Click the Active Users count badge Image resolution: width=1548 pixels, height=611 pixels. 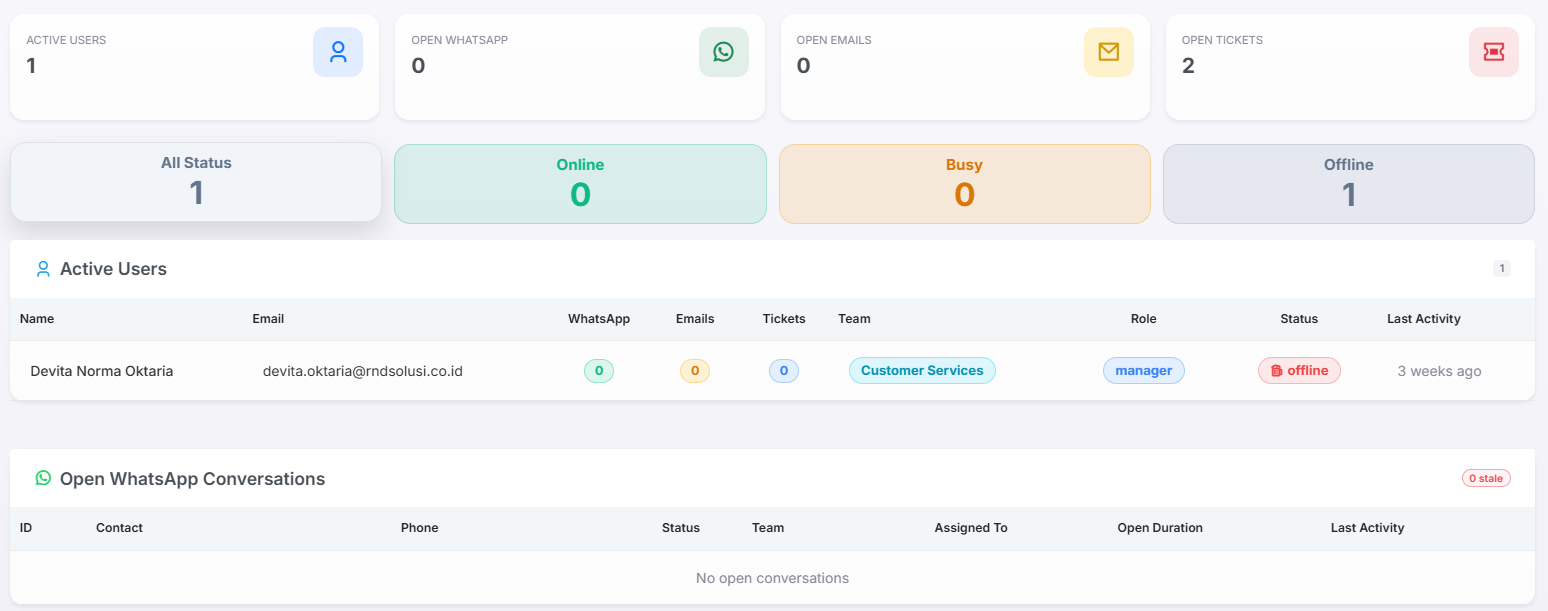[x=1501, y=268]
